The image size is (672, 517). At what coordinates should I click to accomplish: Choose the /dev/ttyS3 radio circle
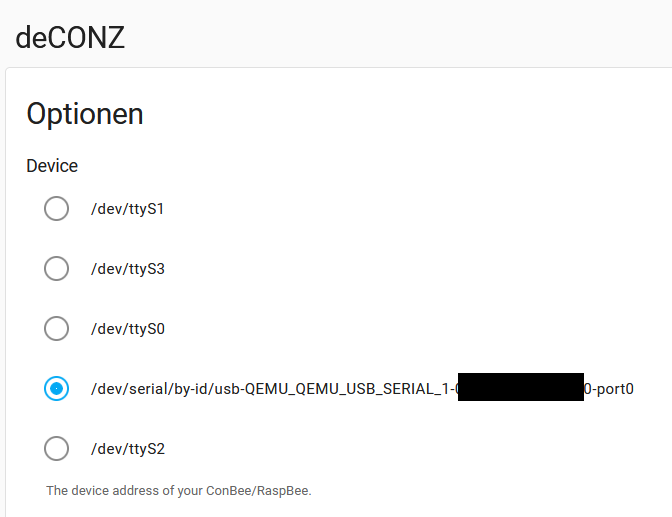pyautogui.click(x=56, y=269)
